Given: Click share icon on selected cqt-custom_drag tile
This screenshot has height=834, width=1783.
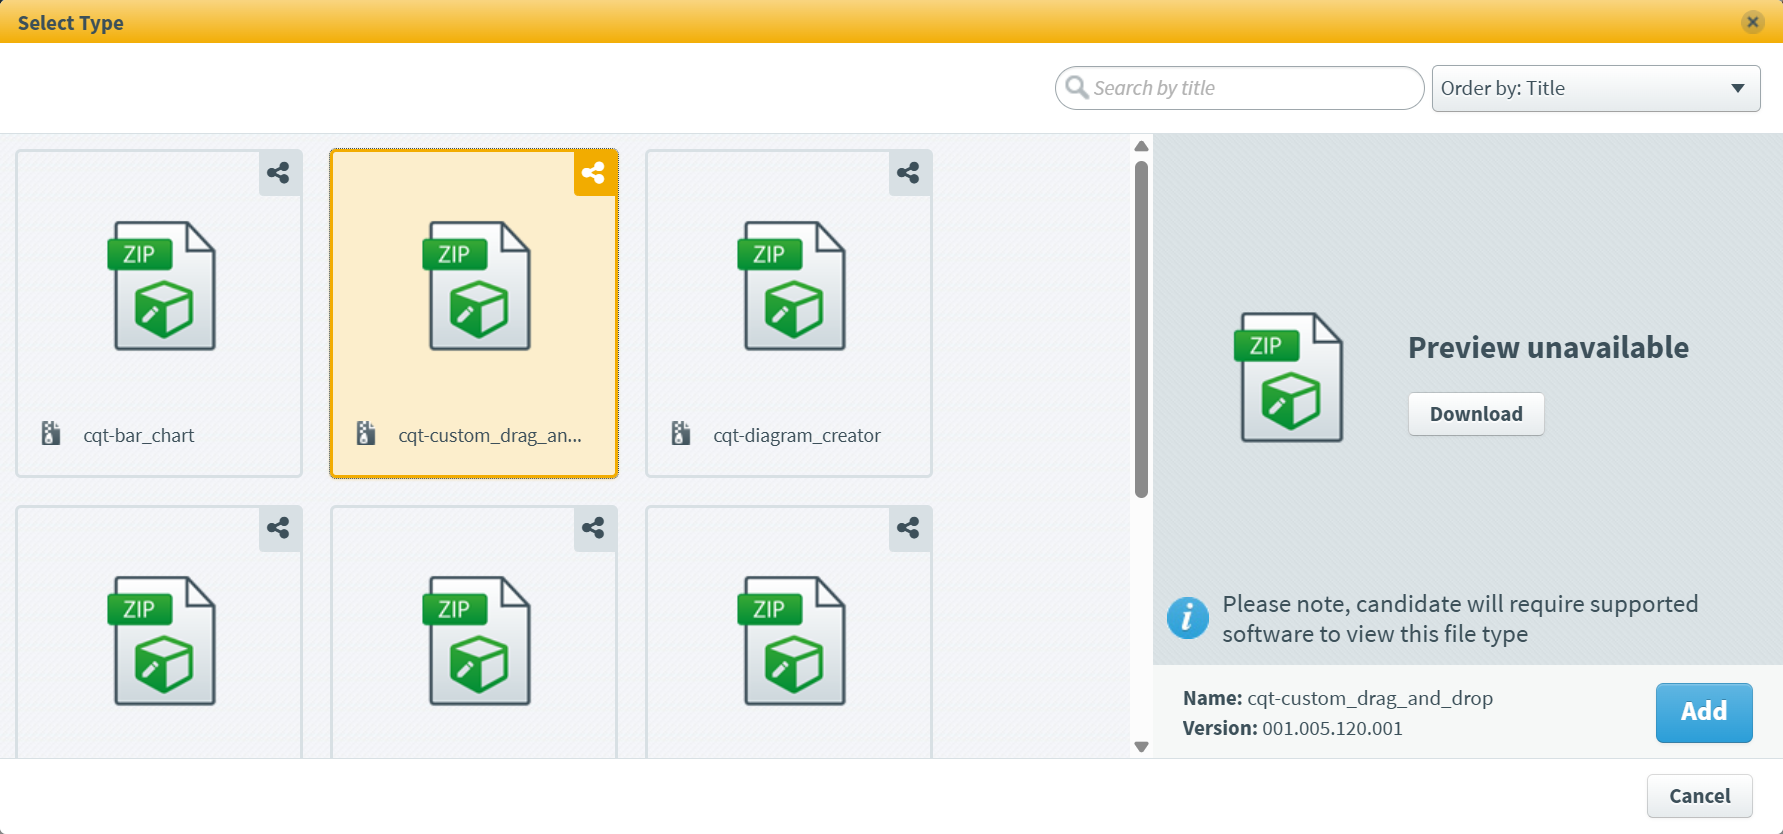Looking at the screenshot, I should [594, 173].
